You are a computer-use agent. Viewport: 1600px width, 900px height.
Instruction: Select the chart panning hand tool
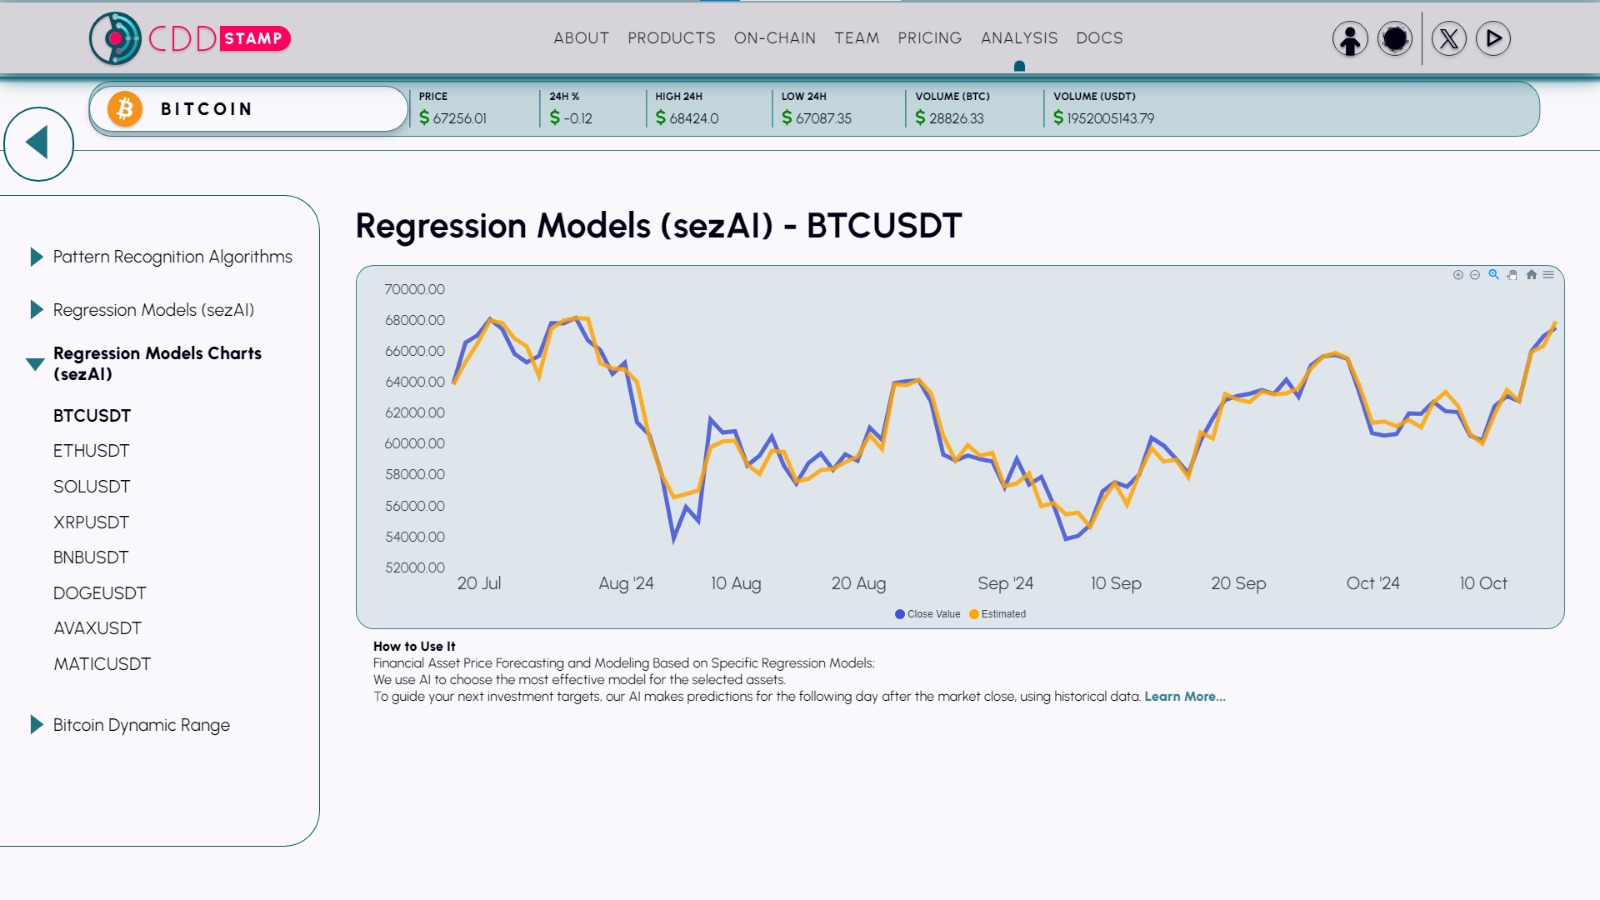(1512, 275)
